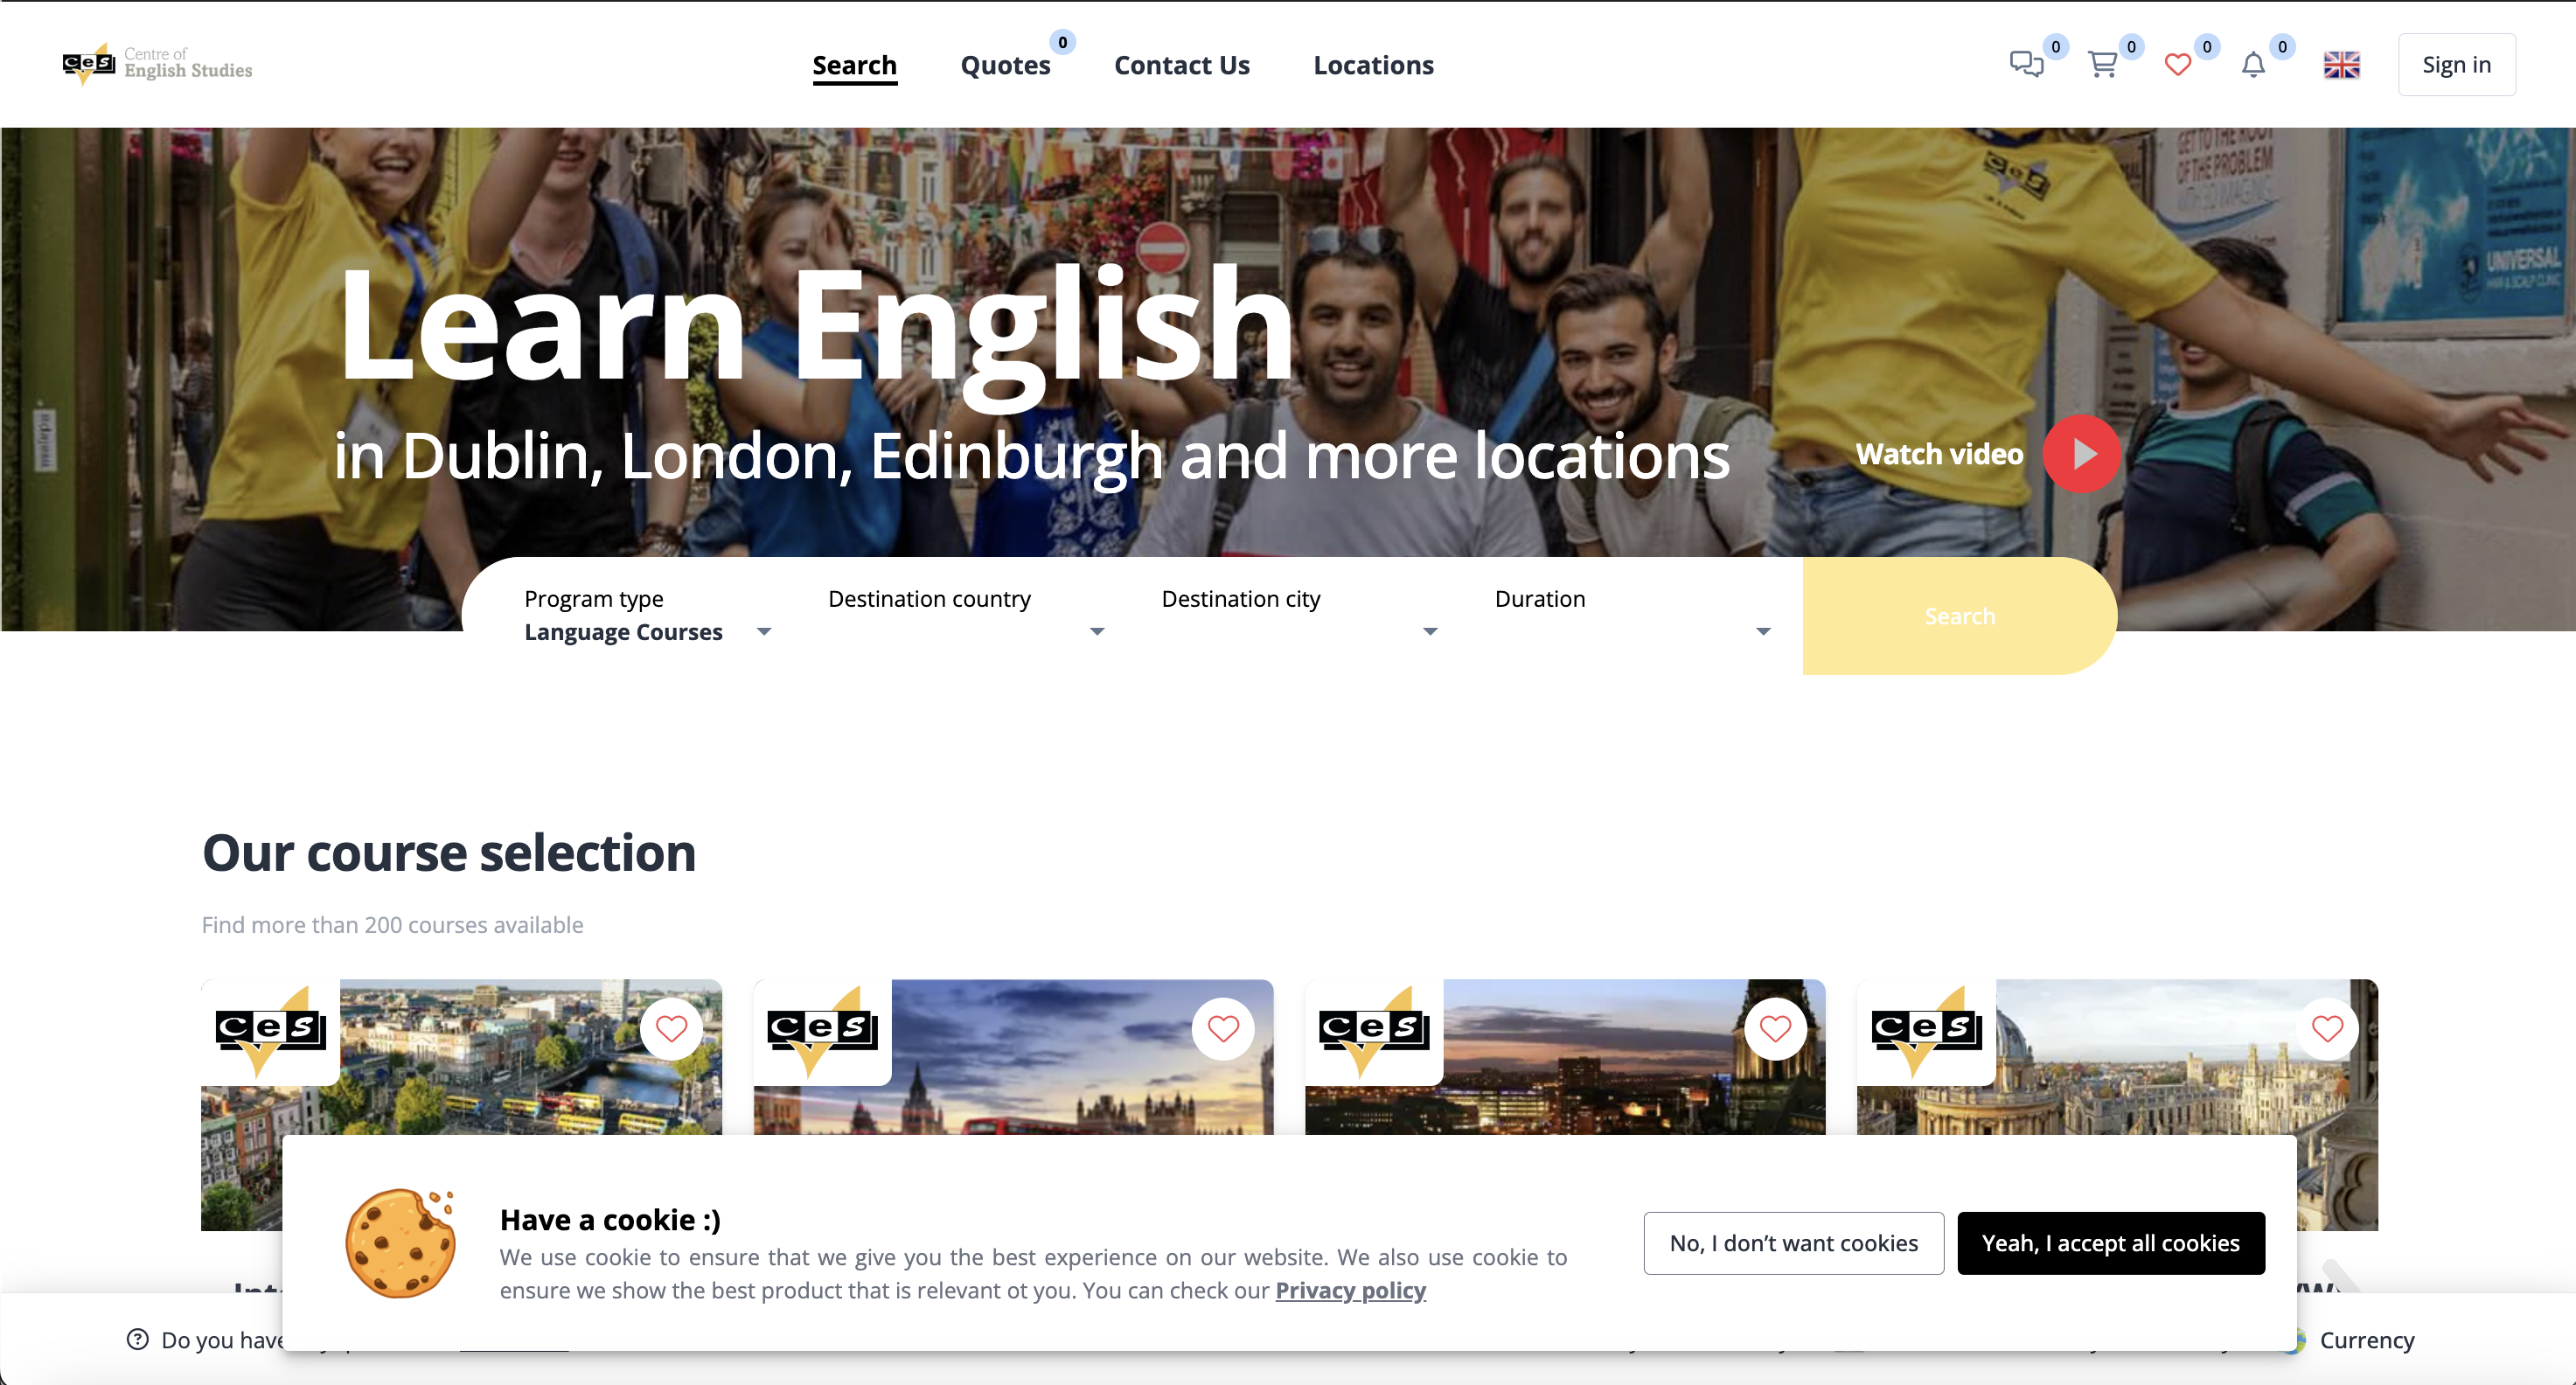
Task: Open the Quotes menu item
Action: (x=1005, y=65)
